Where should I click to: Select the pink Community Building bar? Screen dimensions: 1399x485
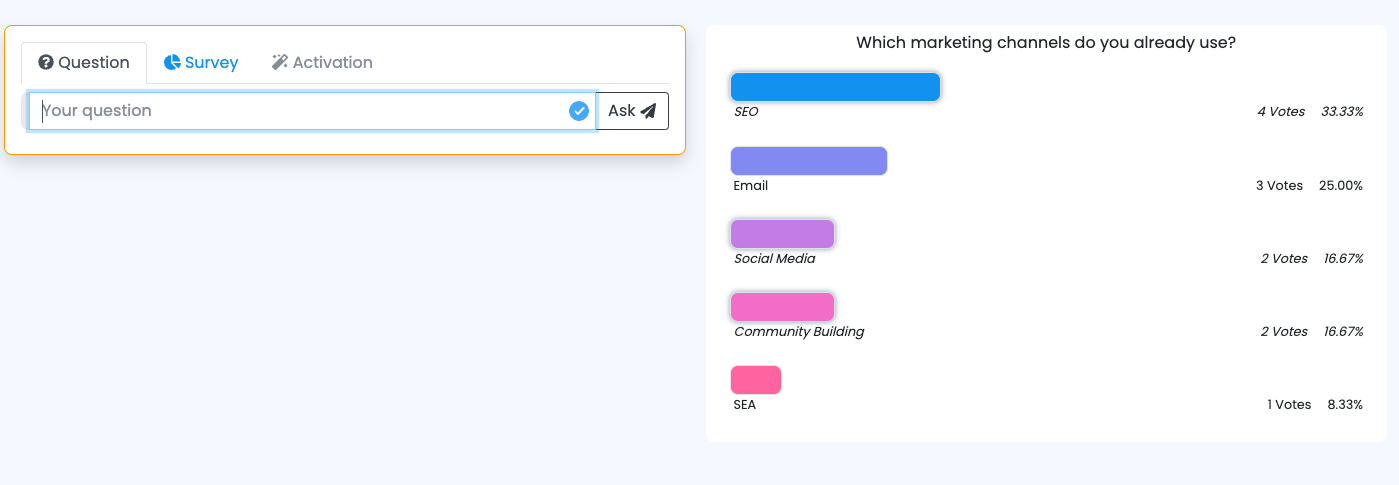tap(782, 307)
